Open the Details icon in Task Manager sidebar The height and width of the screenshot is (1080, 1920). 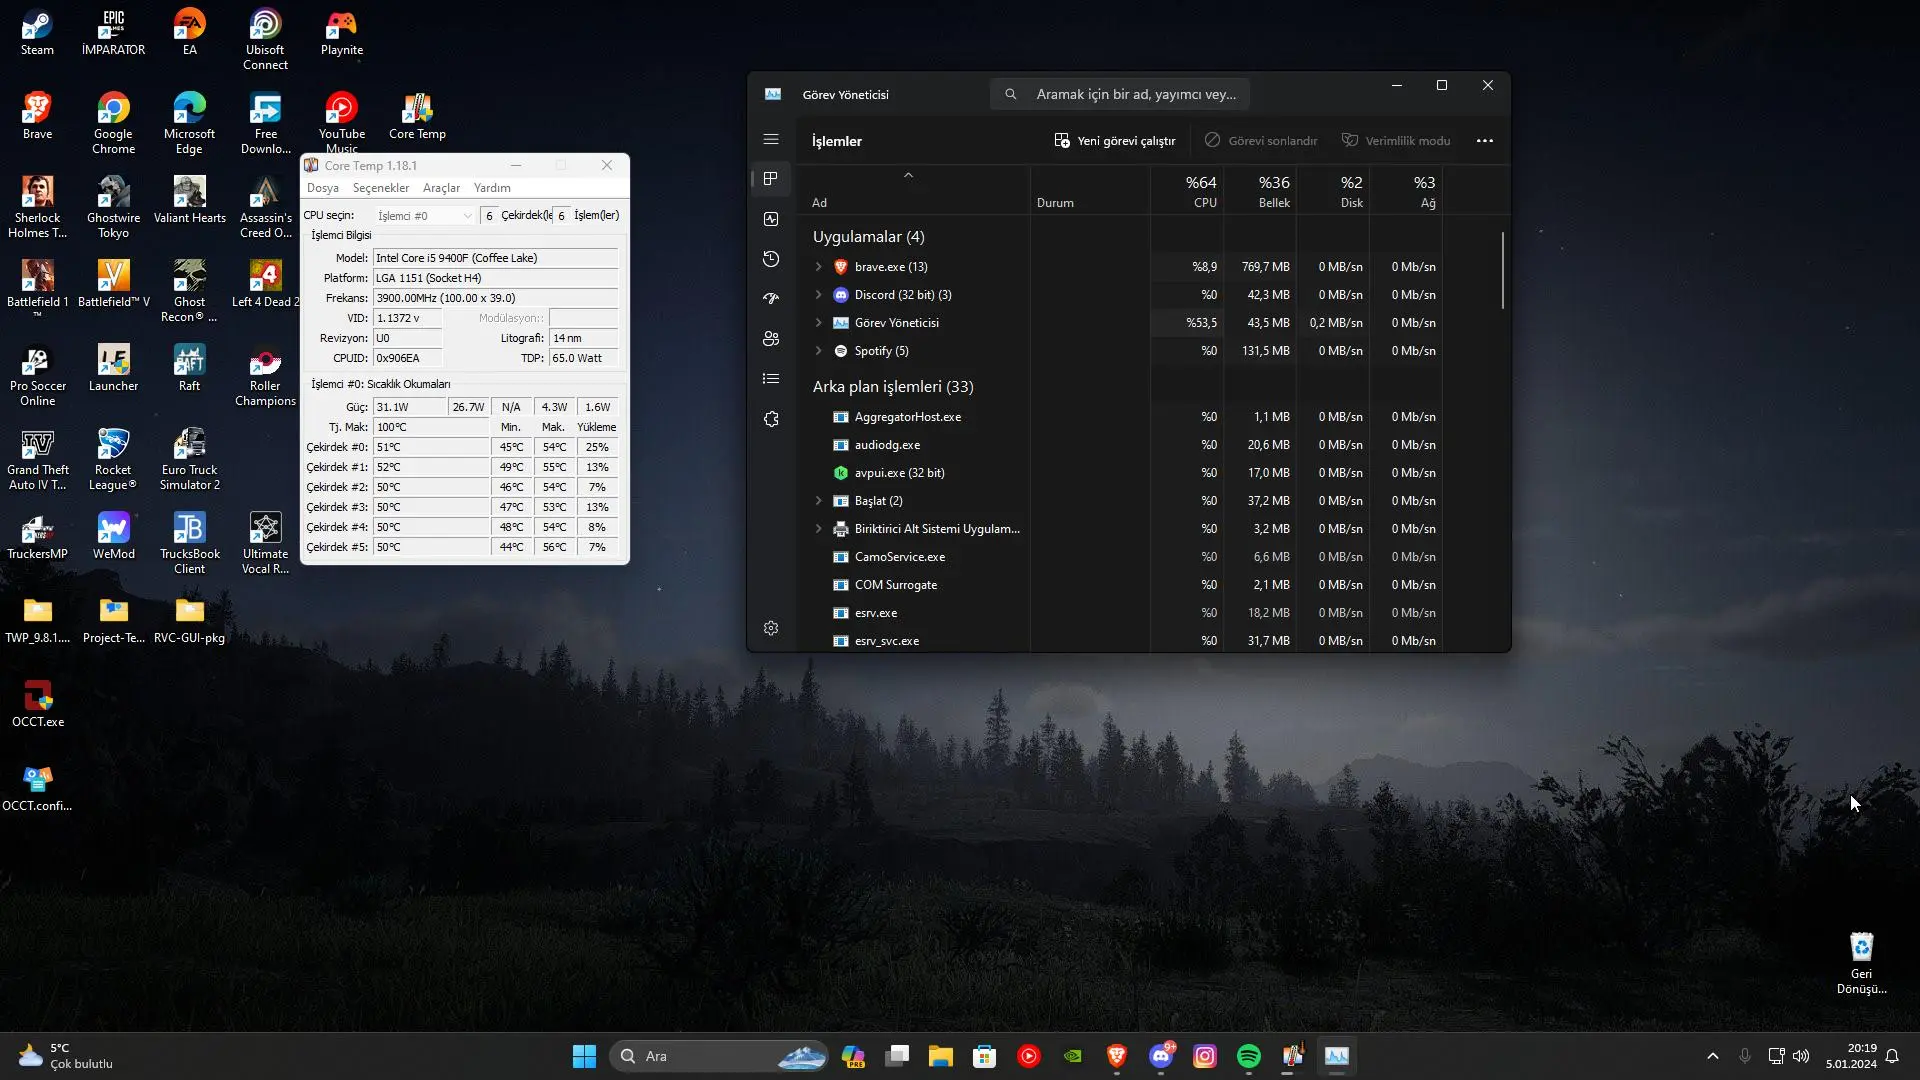coord(770,379)
